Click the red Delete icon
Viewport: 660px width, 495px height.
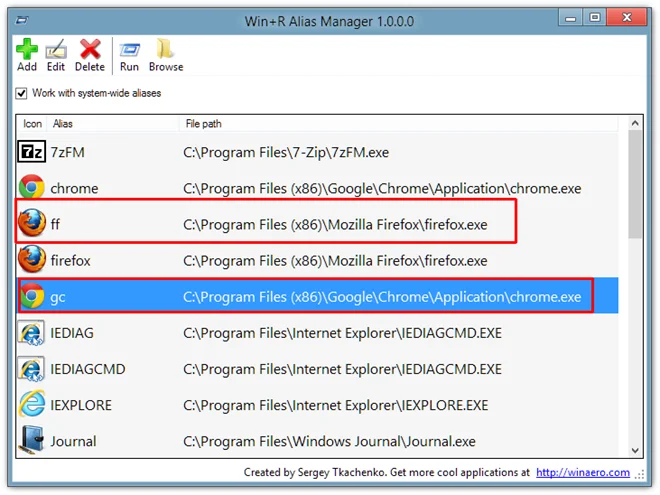click(x=90, y=49)
